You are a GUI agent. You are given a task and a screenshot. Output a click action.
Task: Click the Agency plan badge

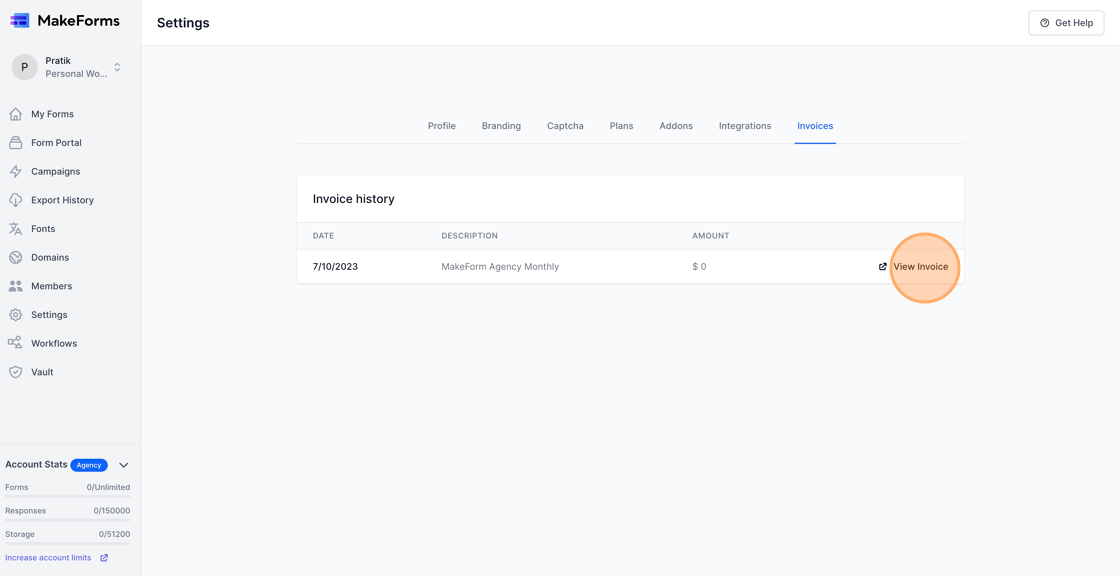coord(89,465)
